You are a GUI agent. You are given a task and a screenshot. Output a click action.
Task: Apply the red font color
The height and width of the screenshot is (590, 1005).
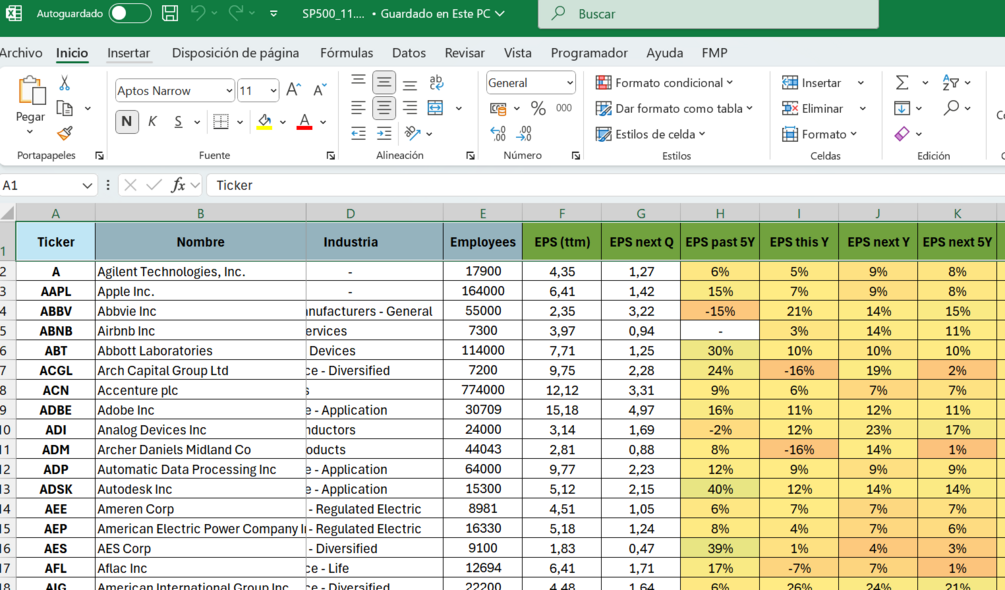tap(304, 122)
